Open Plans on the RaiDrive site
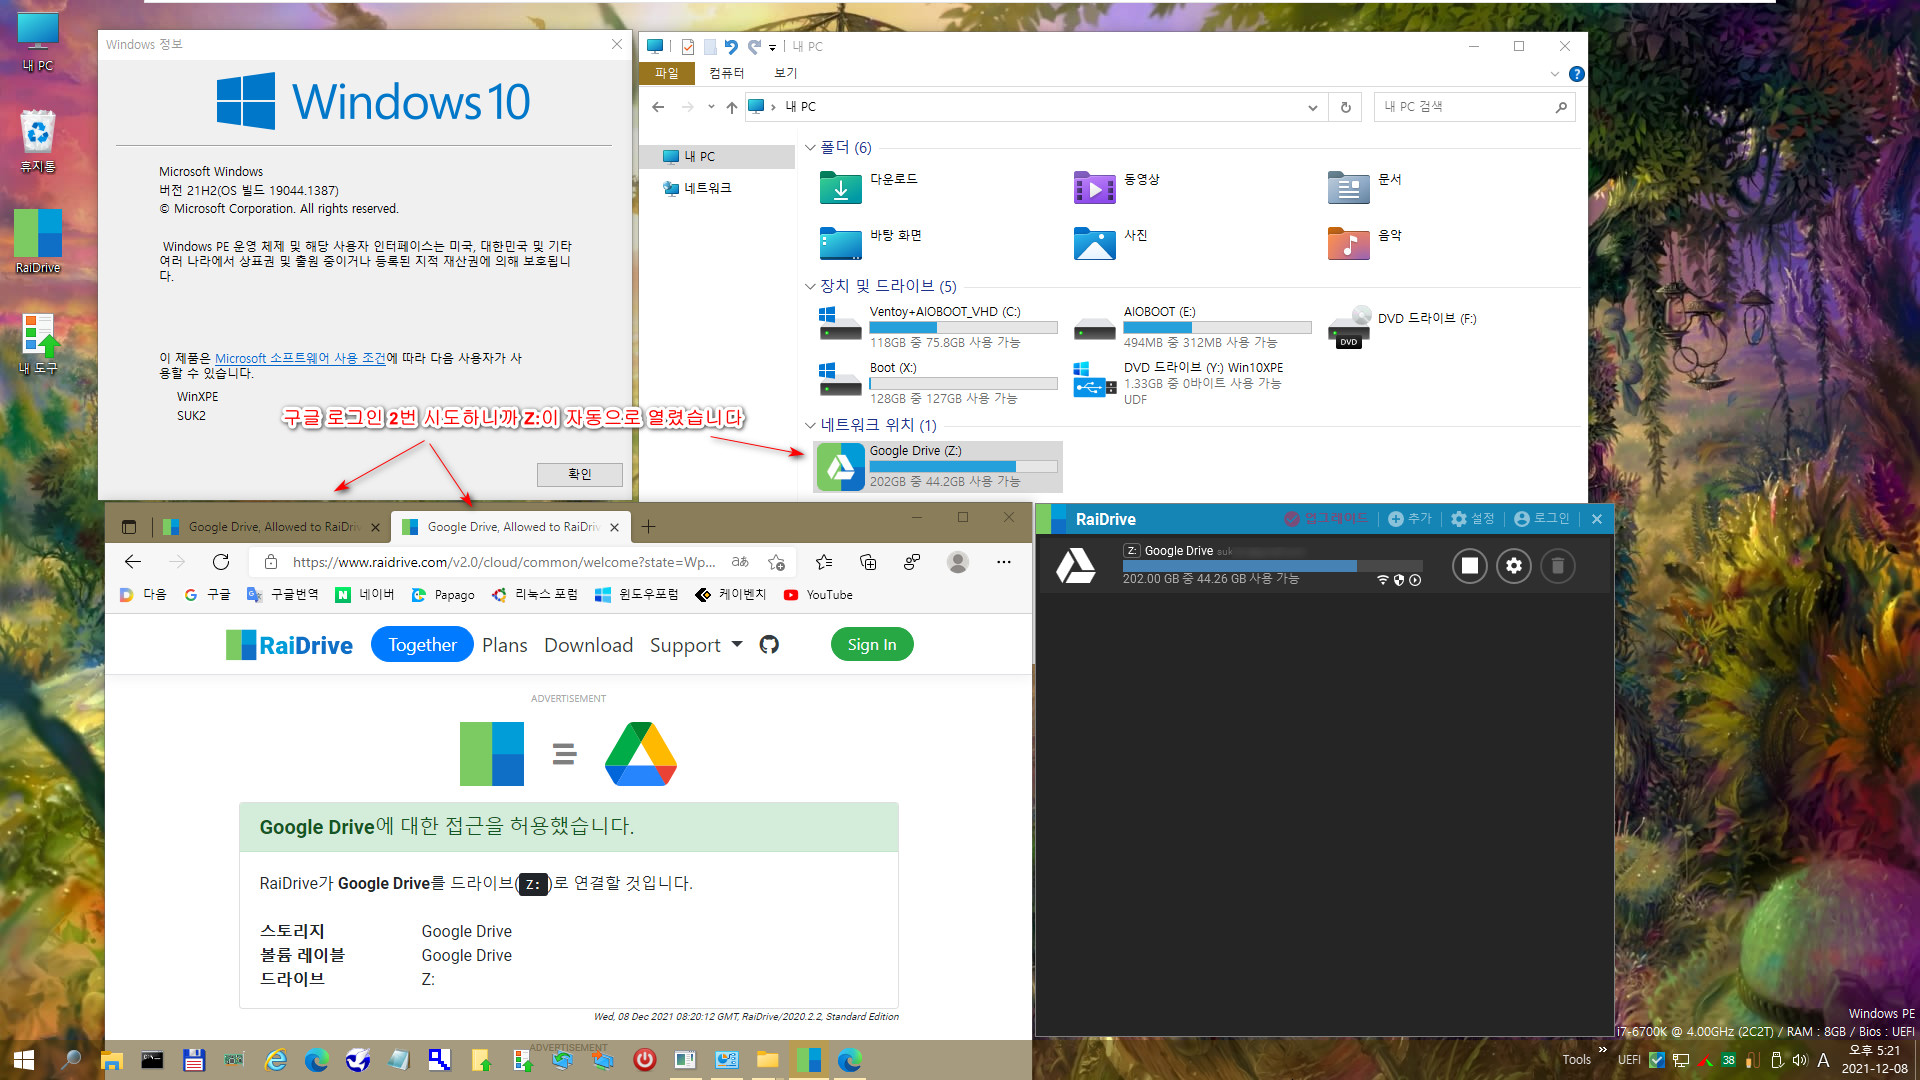 (x=504, y=645)
